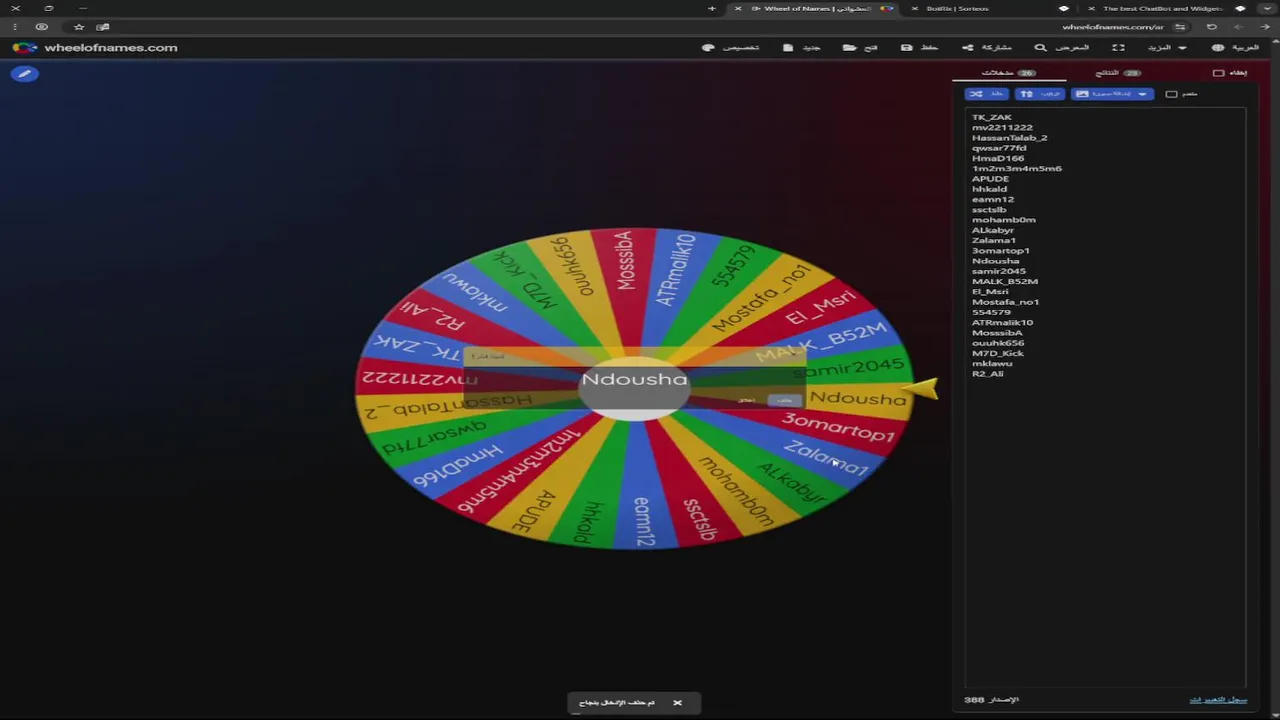Close the BotRix Sorteos tab
Viewport: 1280px width, 720px height.
[x=914, y=8]
